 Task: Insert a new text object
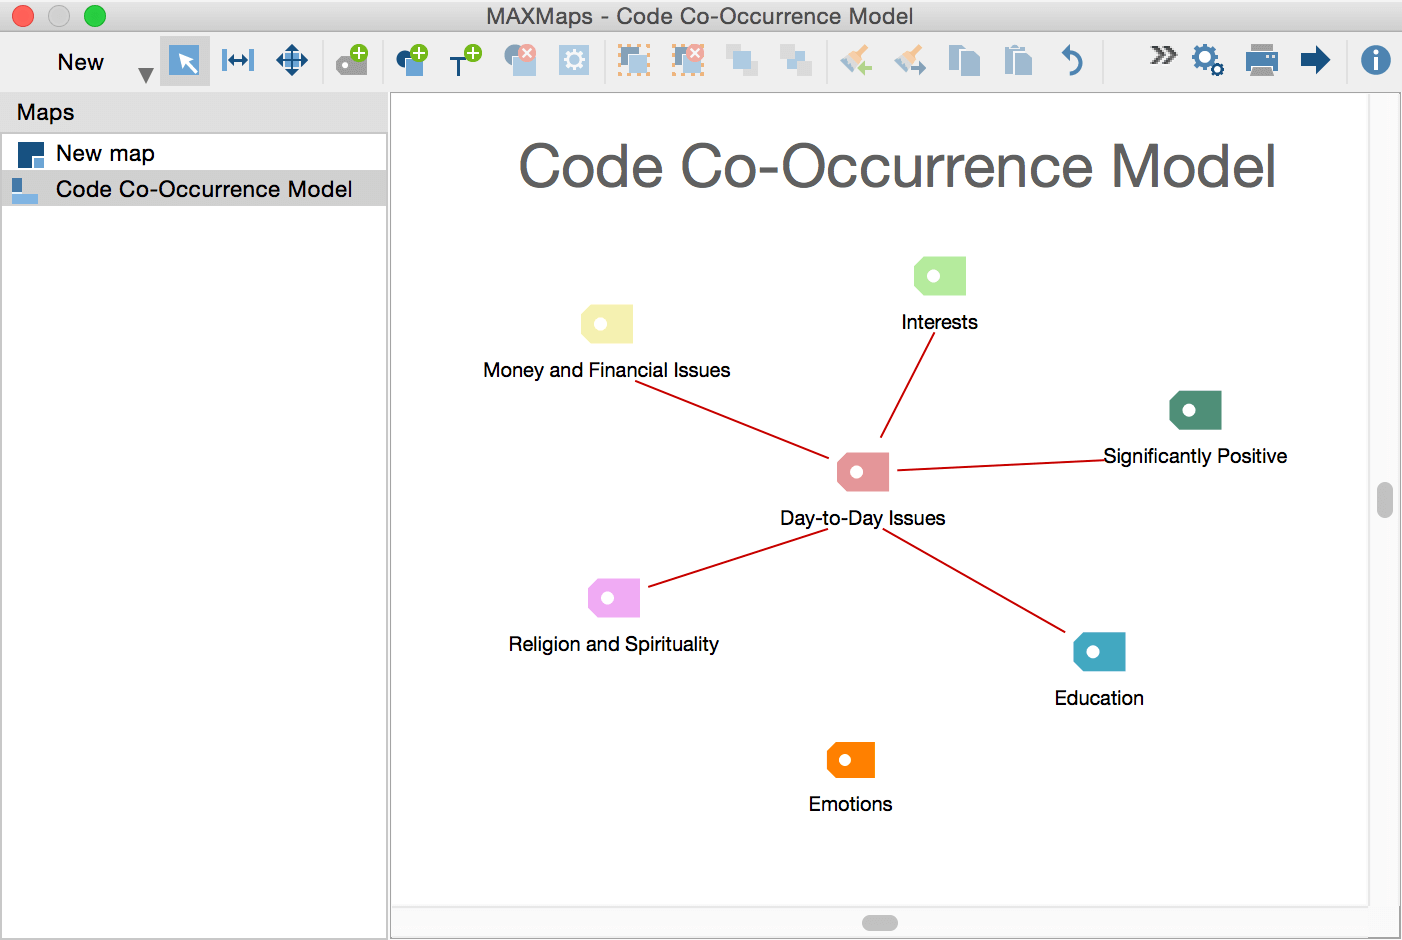(x=465, y=60)
